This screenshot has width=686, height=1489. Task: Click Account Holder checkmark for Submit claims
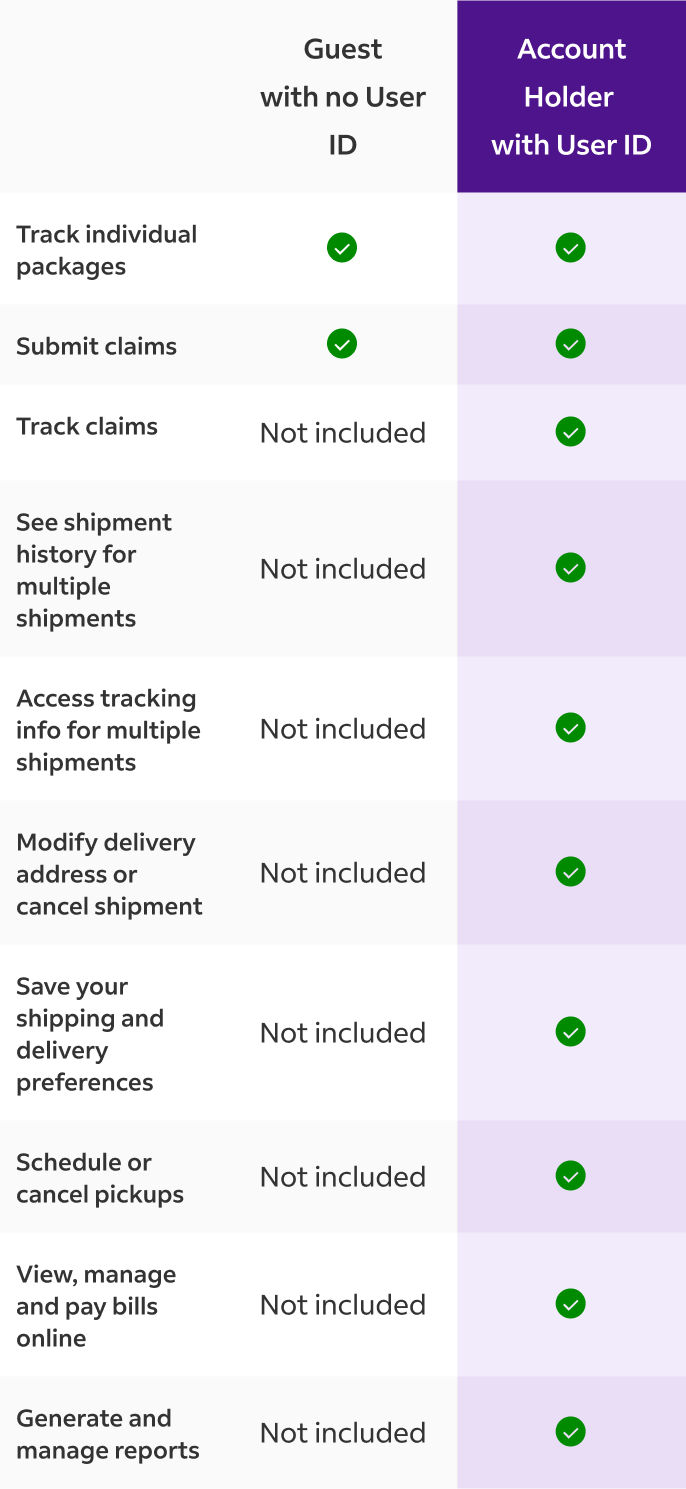click(571, 344)
